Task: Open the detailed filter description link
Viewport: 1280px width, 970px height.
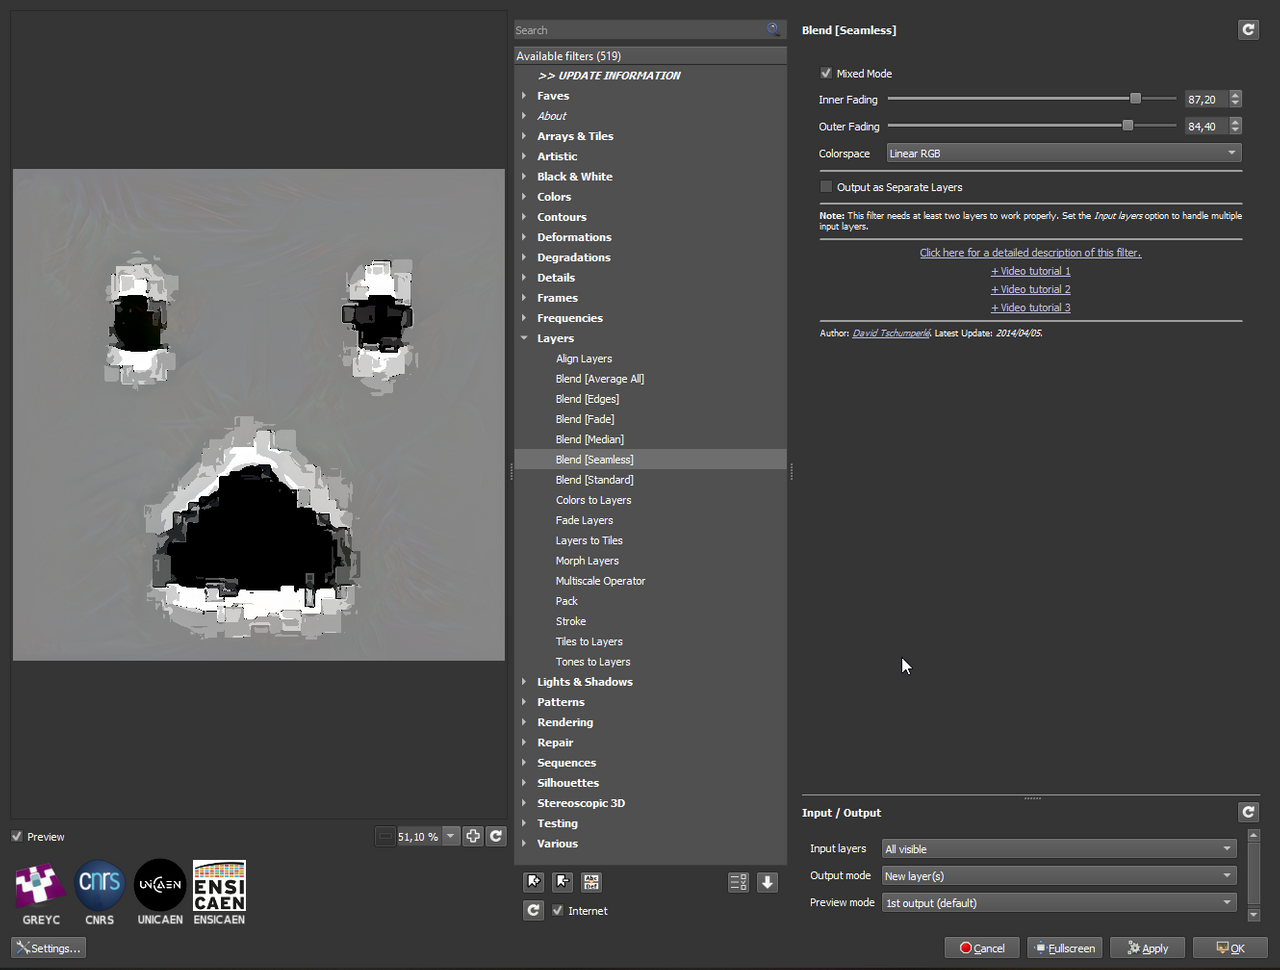Action: coord(1030,253)
